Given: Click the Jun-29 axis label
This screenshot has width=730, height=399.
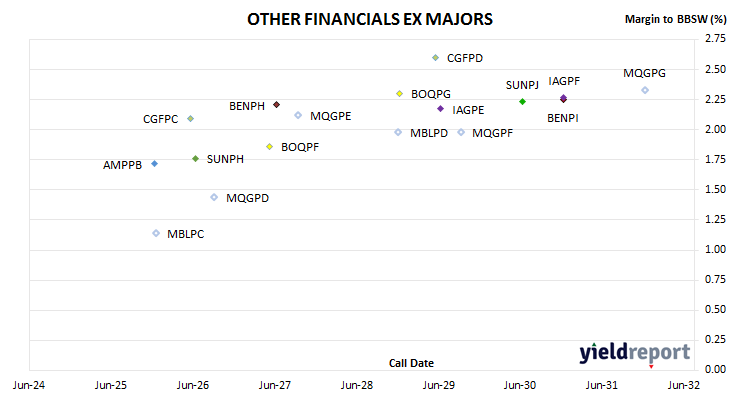Looking at the screenshot, I should pos(439,385).
